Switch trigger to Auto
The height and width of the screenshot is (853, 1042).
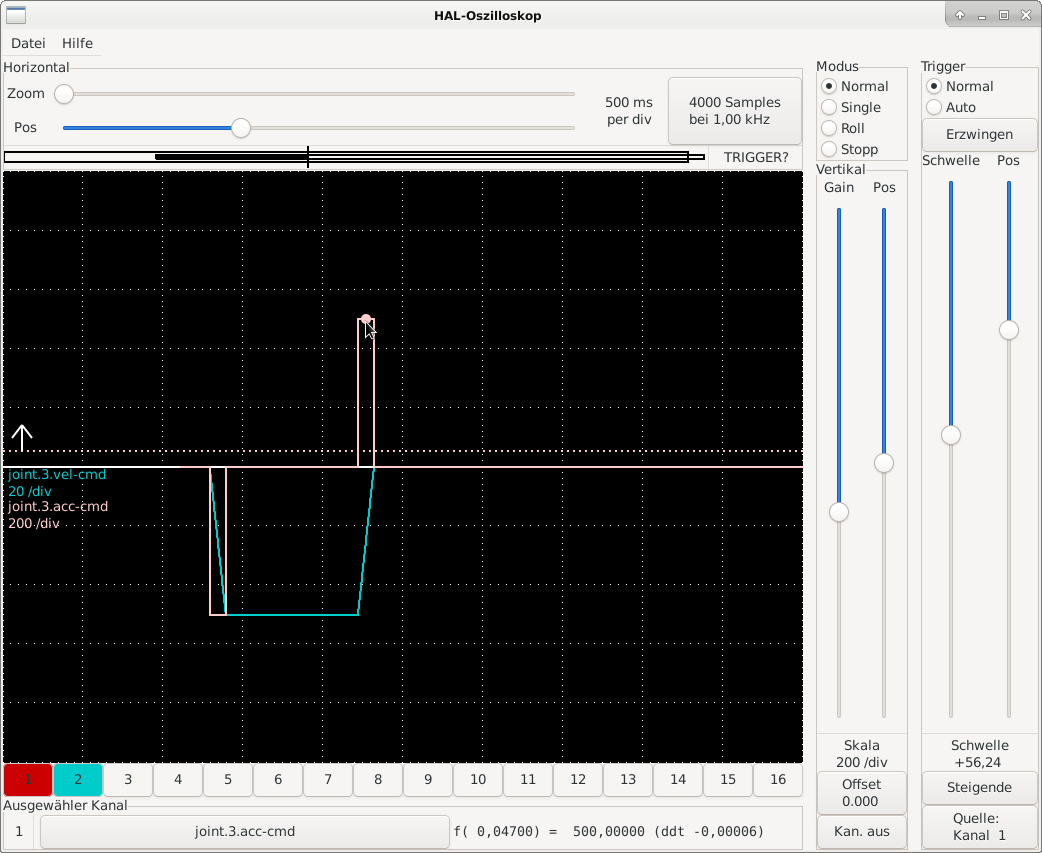[x=934, y=107]
